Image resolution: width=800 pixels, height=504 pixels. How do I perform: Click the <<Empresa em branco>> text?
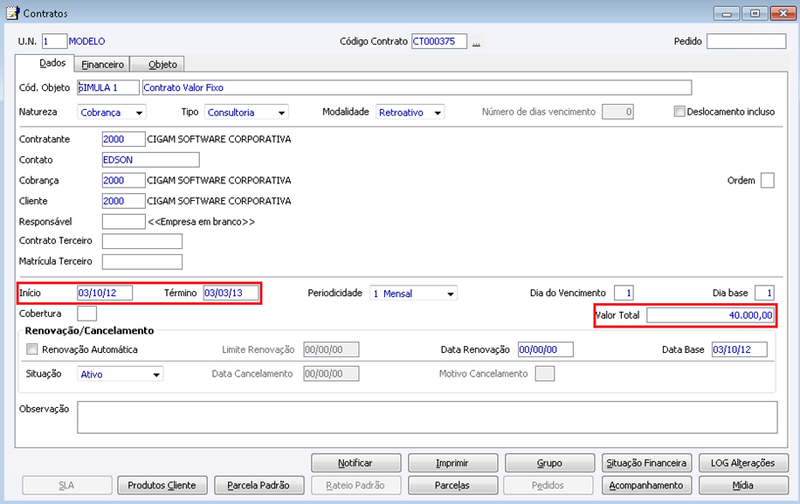201,222
